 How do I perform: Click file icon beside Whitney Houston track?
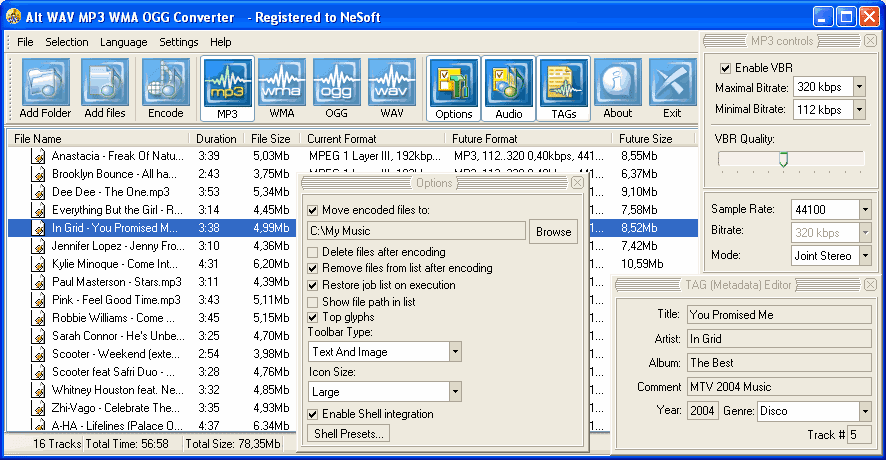point(38,390)
